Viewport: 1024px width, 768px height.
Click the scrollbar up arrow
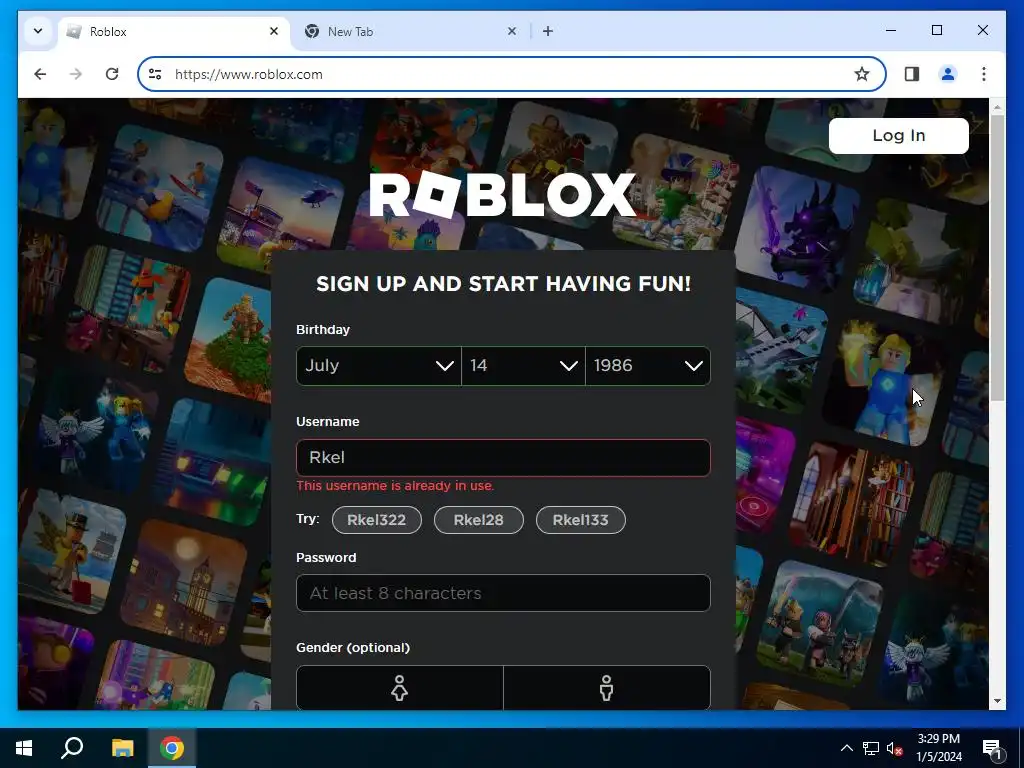pos(997,106)
